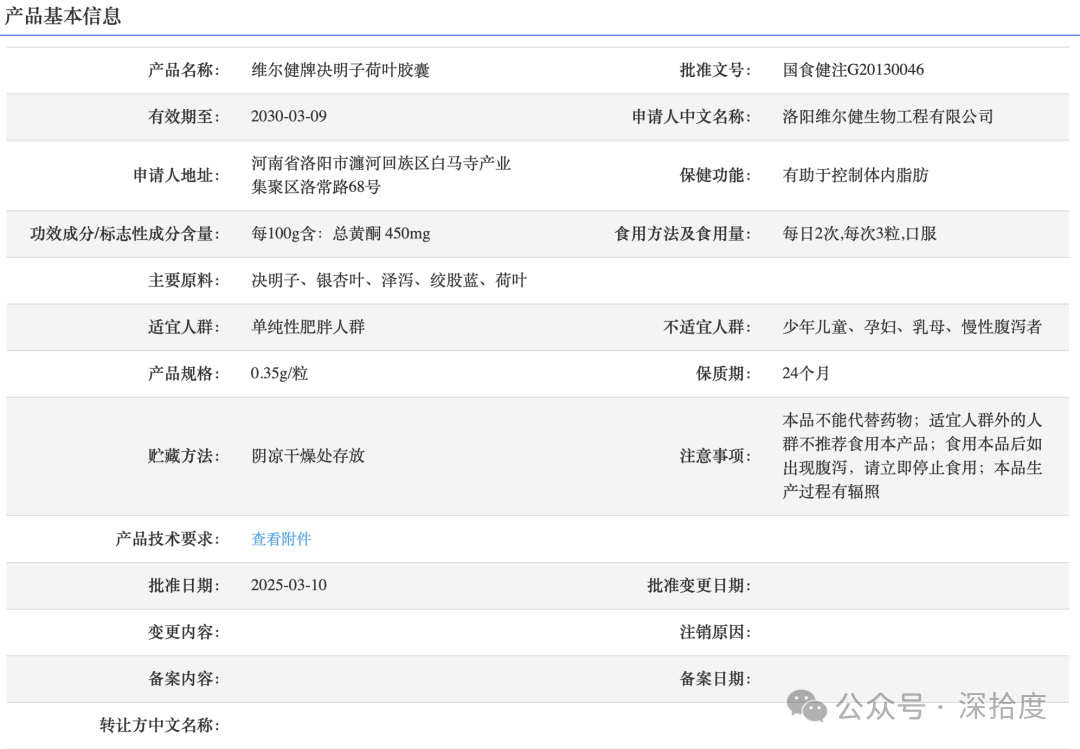The height and width of the screenshot is (749, 1080).
Task: Select the label 产品规格:
Action: [184, 373]
